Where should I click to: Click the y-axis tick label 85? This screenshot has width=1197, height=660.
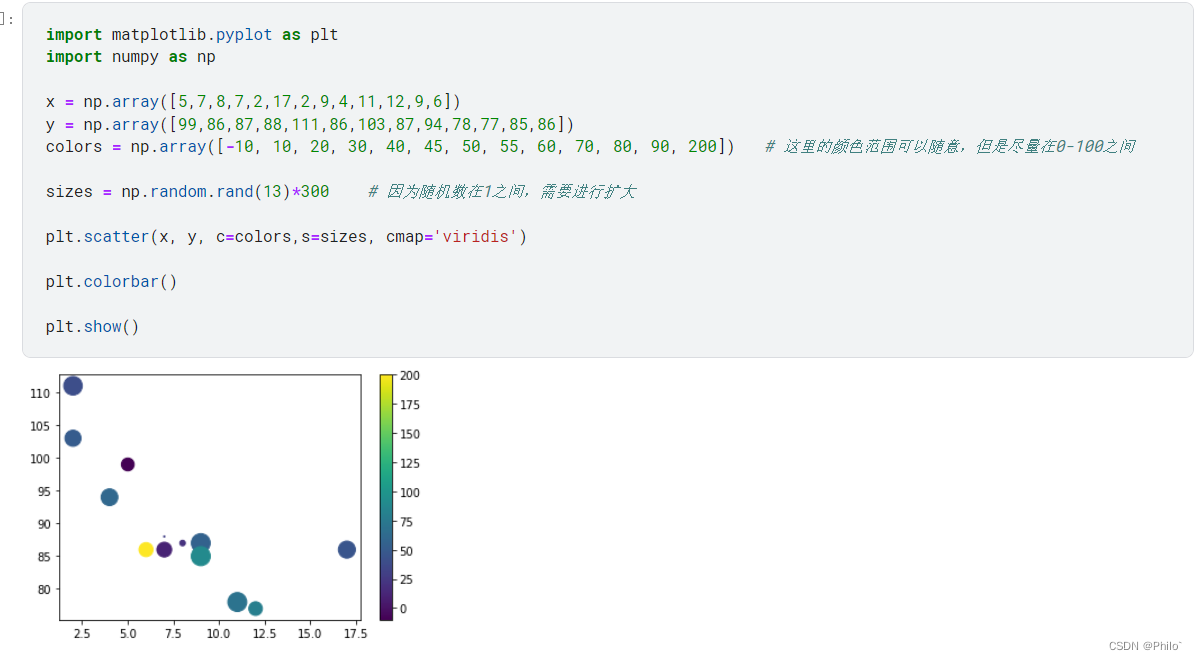click(44, 557)
